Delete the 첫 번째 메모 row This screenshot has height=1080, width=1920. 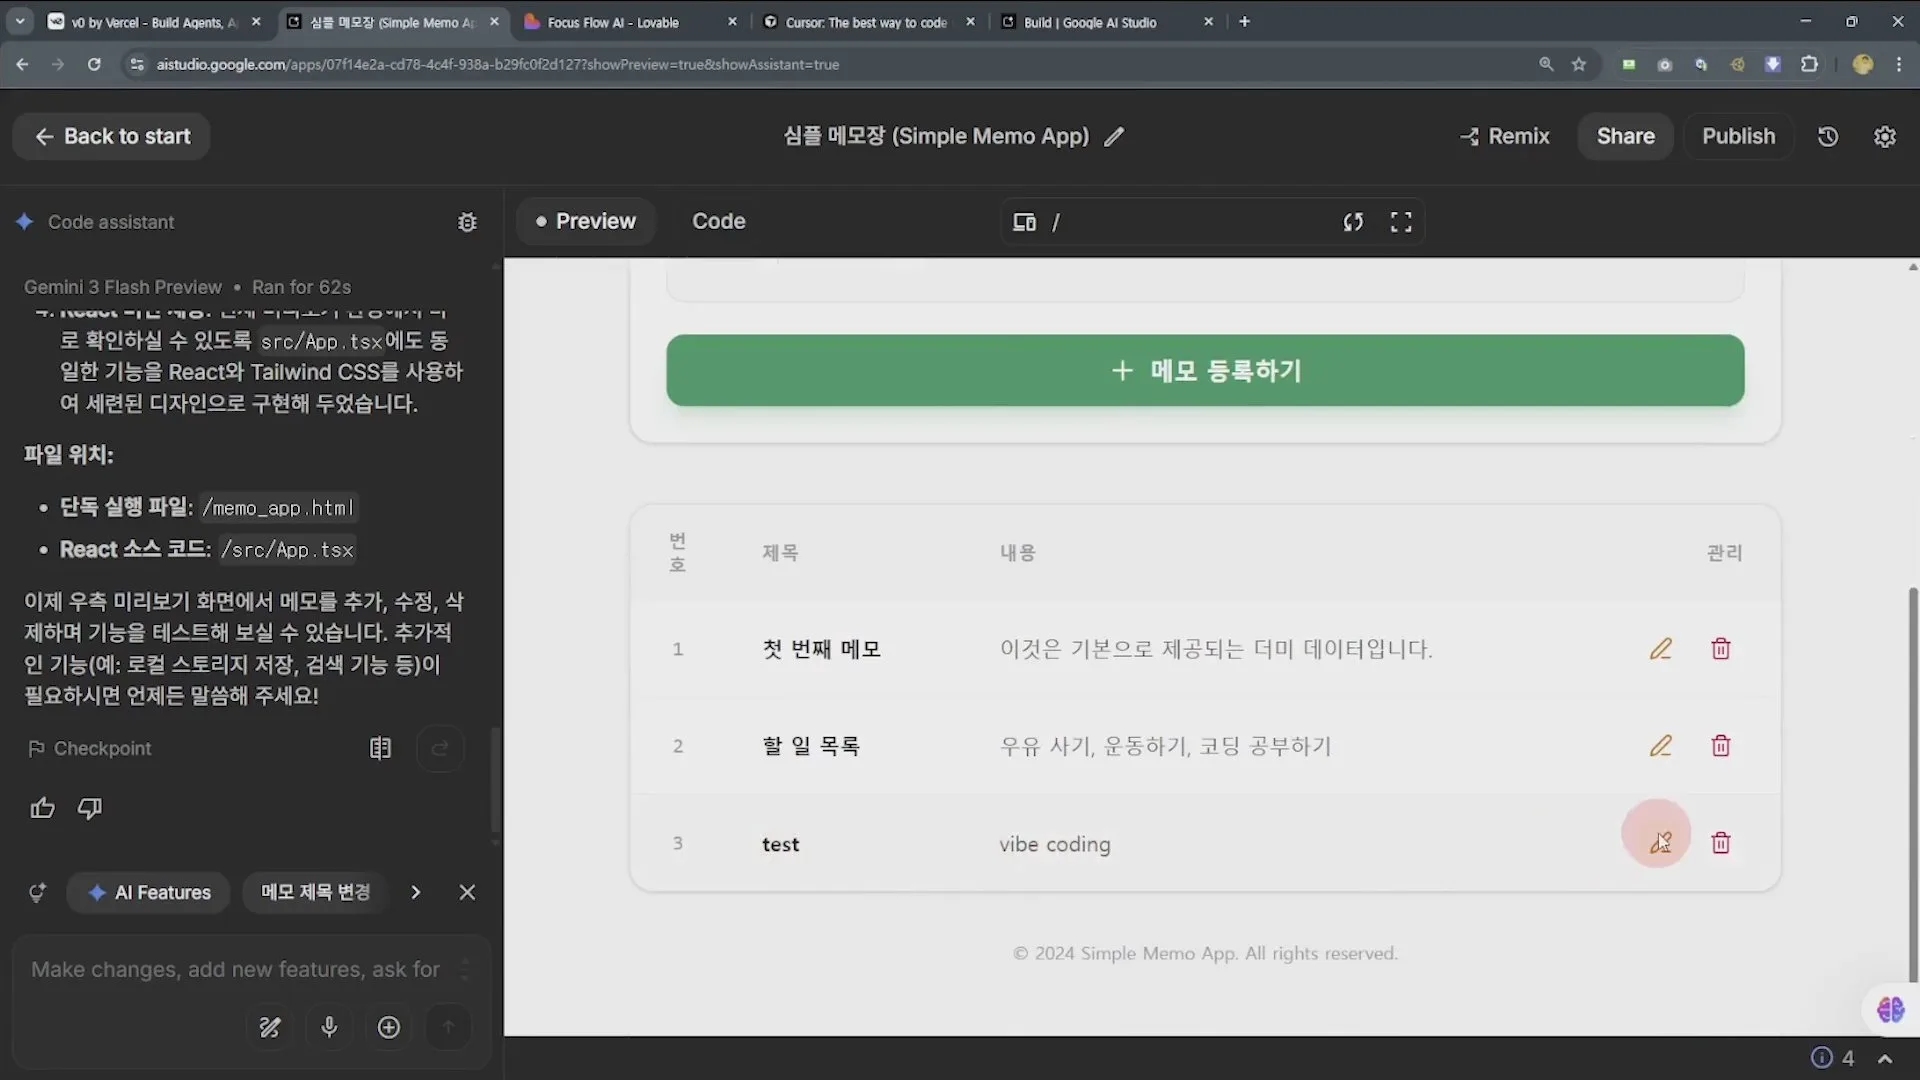pyautogui.click(x=1721, y=649)
